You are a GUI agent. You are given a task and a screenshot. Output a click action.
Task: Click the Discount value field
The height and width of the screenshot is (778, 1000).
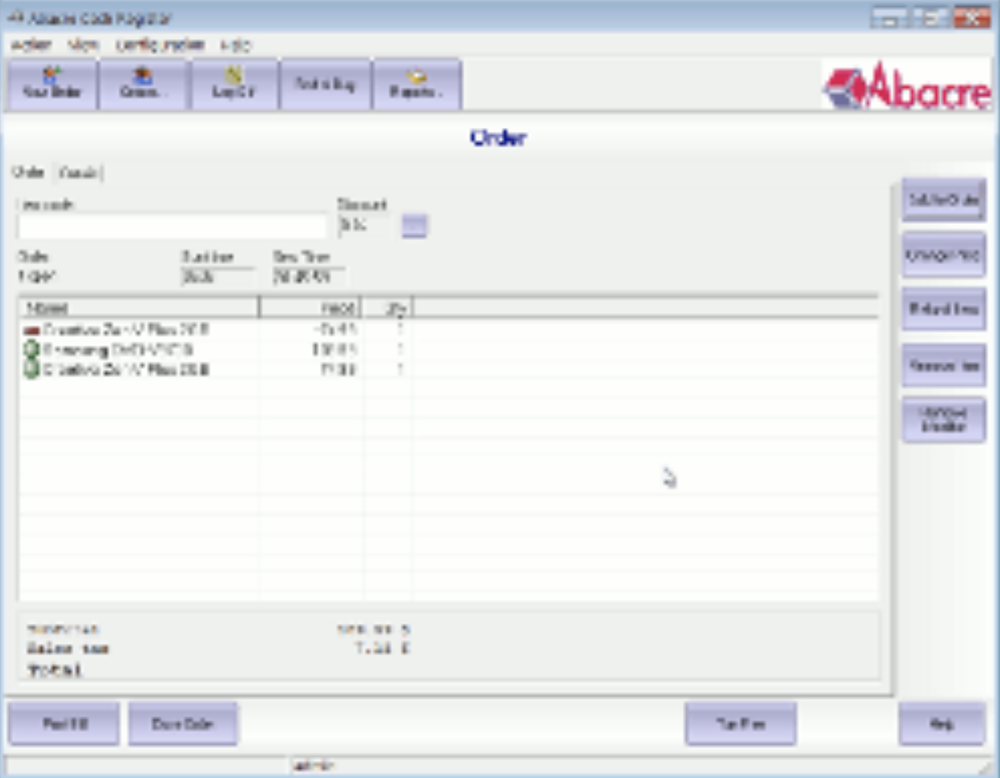[x=364, y=225]
